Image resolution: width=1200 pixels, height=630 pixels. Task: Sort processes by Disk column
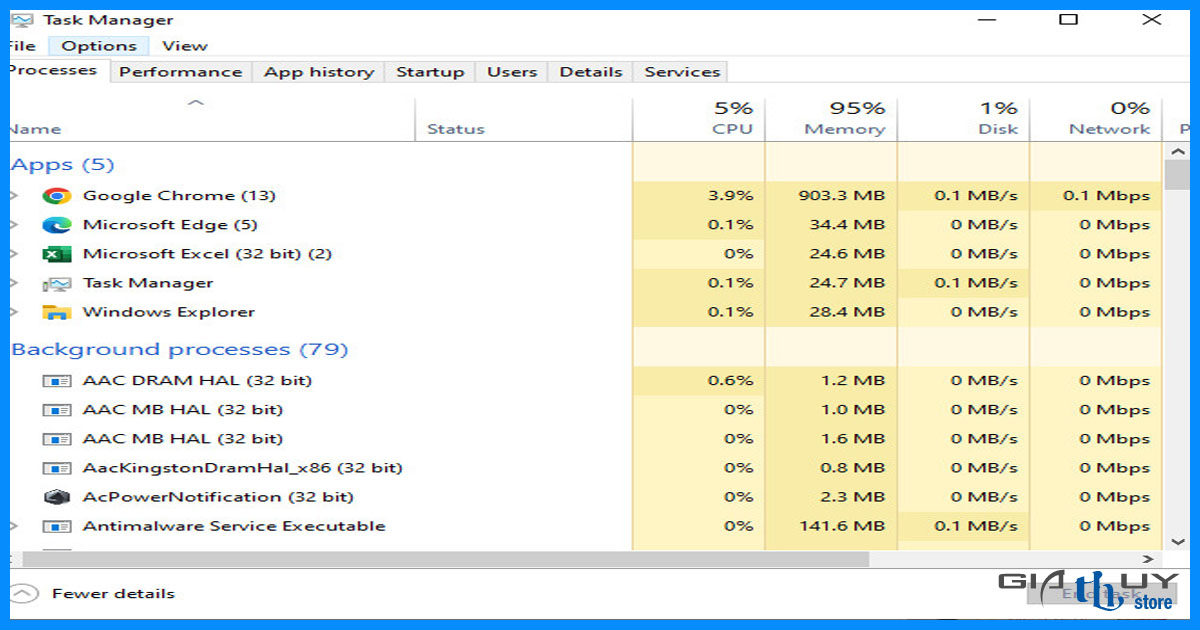(963, 120)
